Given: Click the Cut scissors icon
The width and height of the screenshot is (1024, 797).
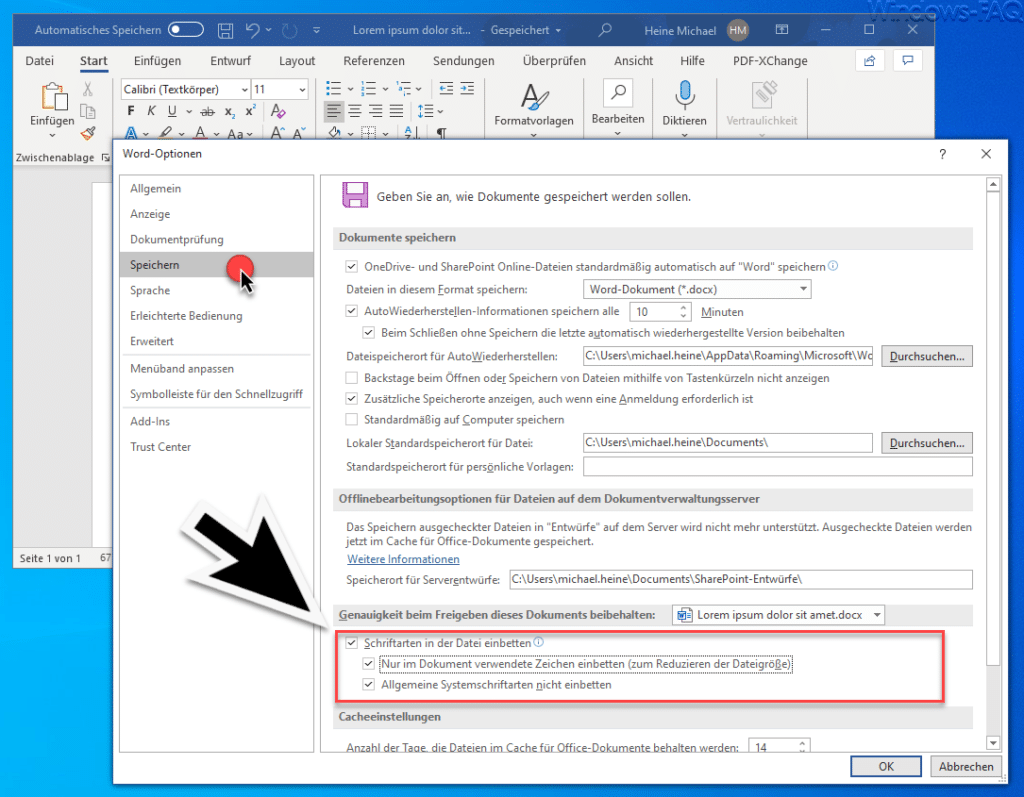Looking at the screenshot, I should [88, 89].
